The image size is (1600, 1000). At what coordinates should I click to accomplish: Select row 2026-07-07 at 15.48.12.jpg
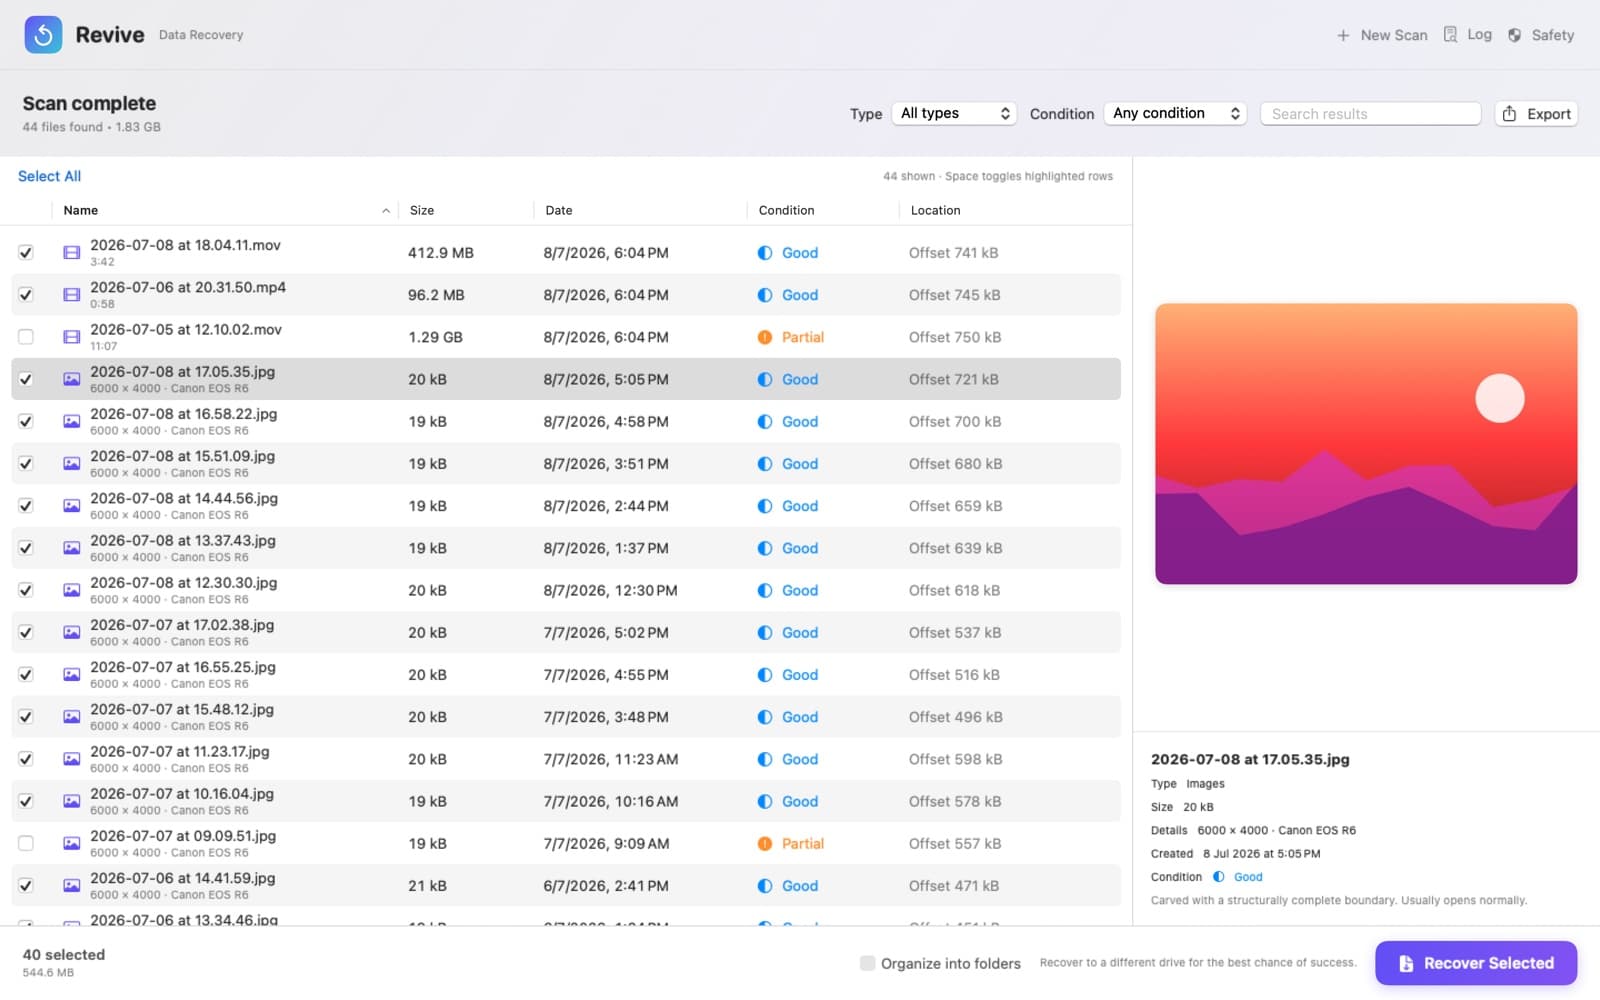(x=566, y=717)
